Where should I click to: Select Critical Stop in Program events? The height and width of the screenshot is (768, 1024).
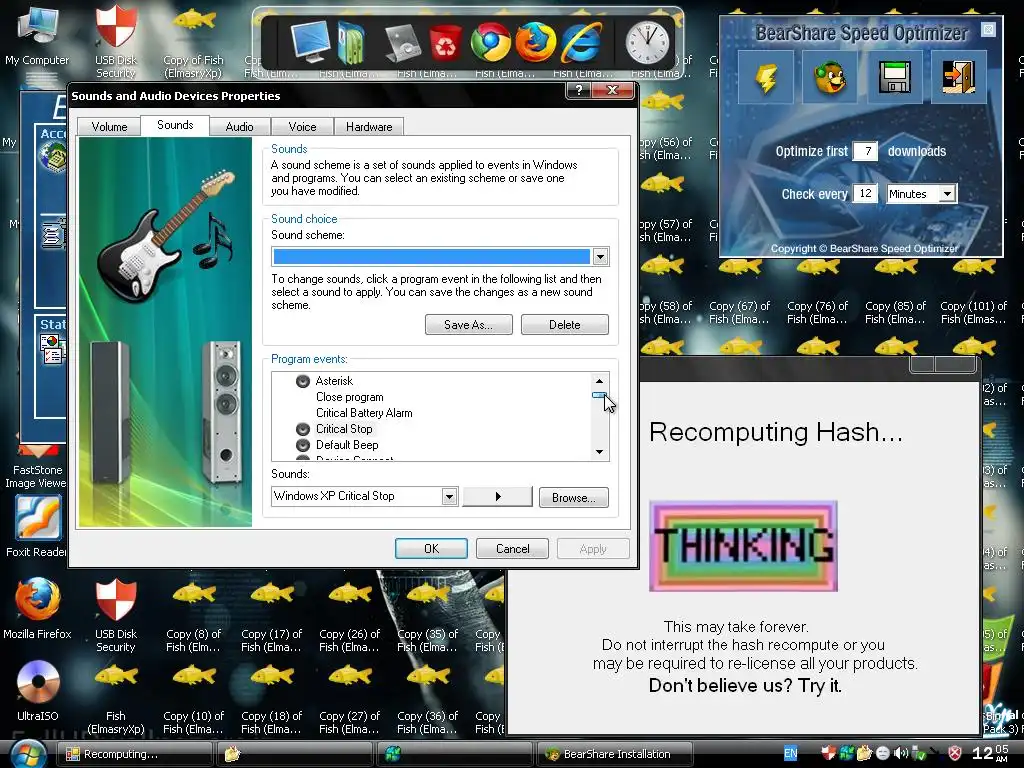pos(344,429)
